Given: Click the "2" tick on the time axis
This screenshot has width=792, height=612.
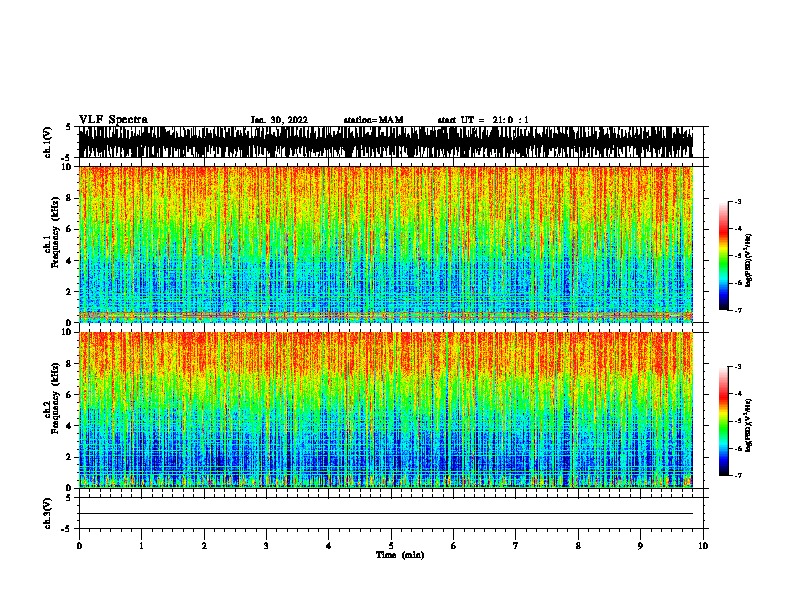Looking at the screenshot, I should (204, 546).
